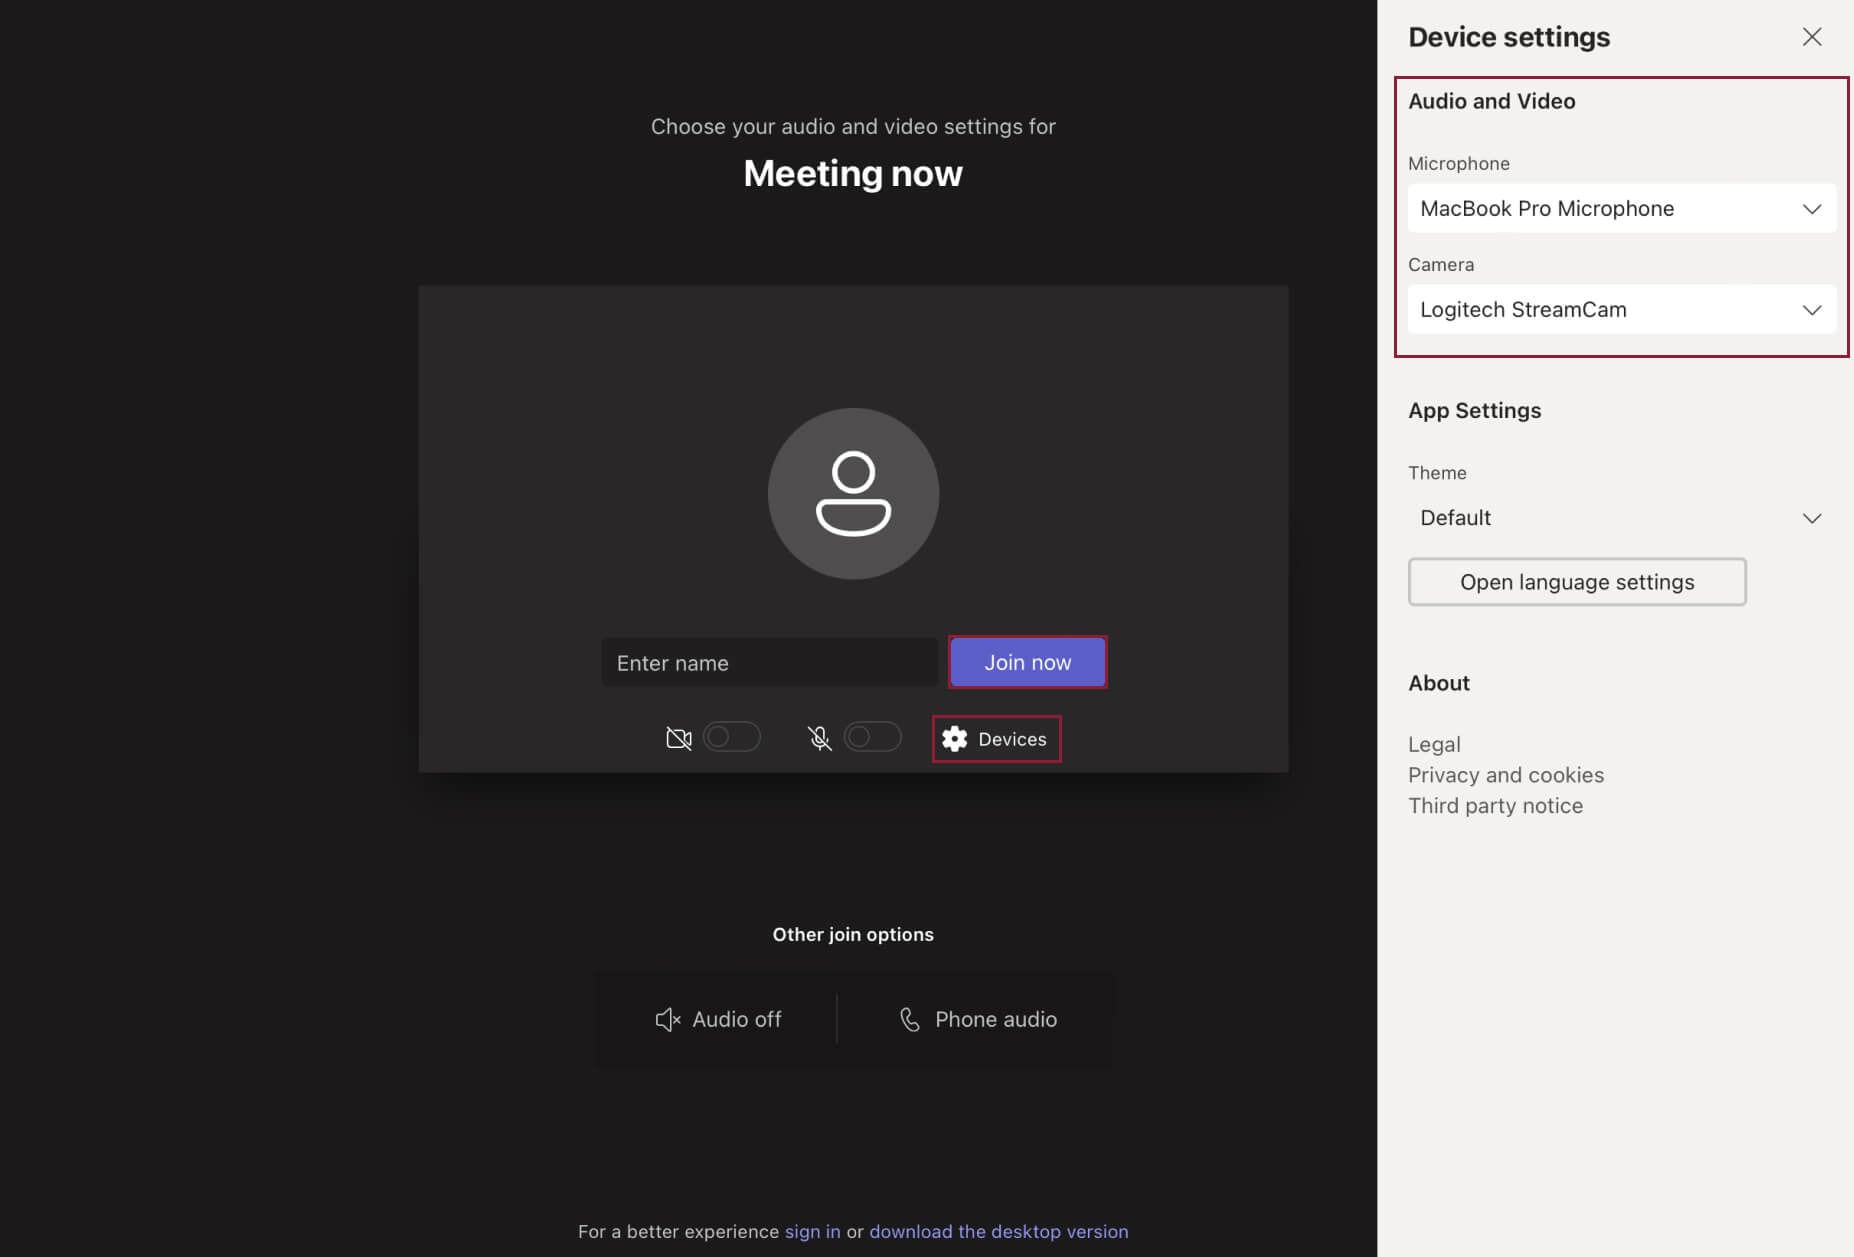
Task: Open the Privacy and cookies link
Action: click(1505, 775)
